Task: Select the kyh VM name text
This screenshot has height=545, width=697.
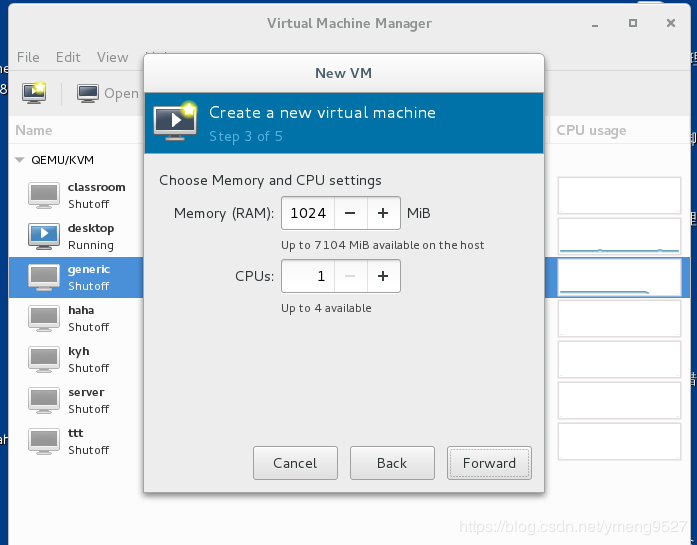Action: 79,351
